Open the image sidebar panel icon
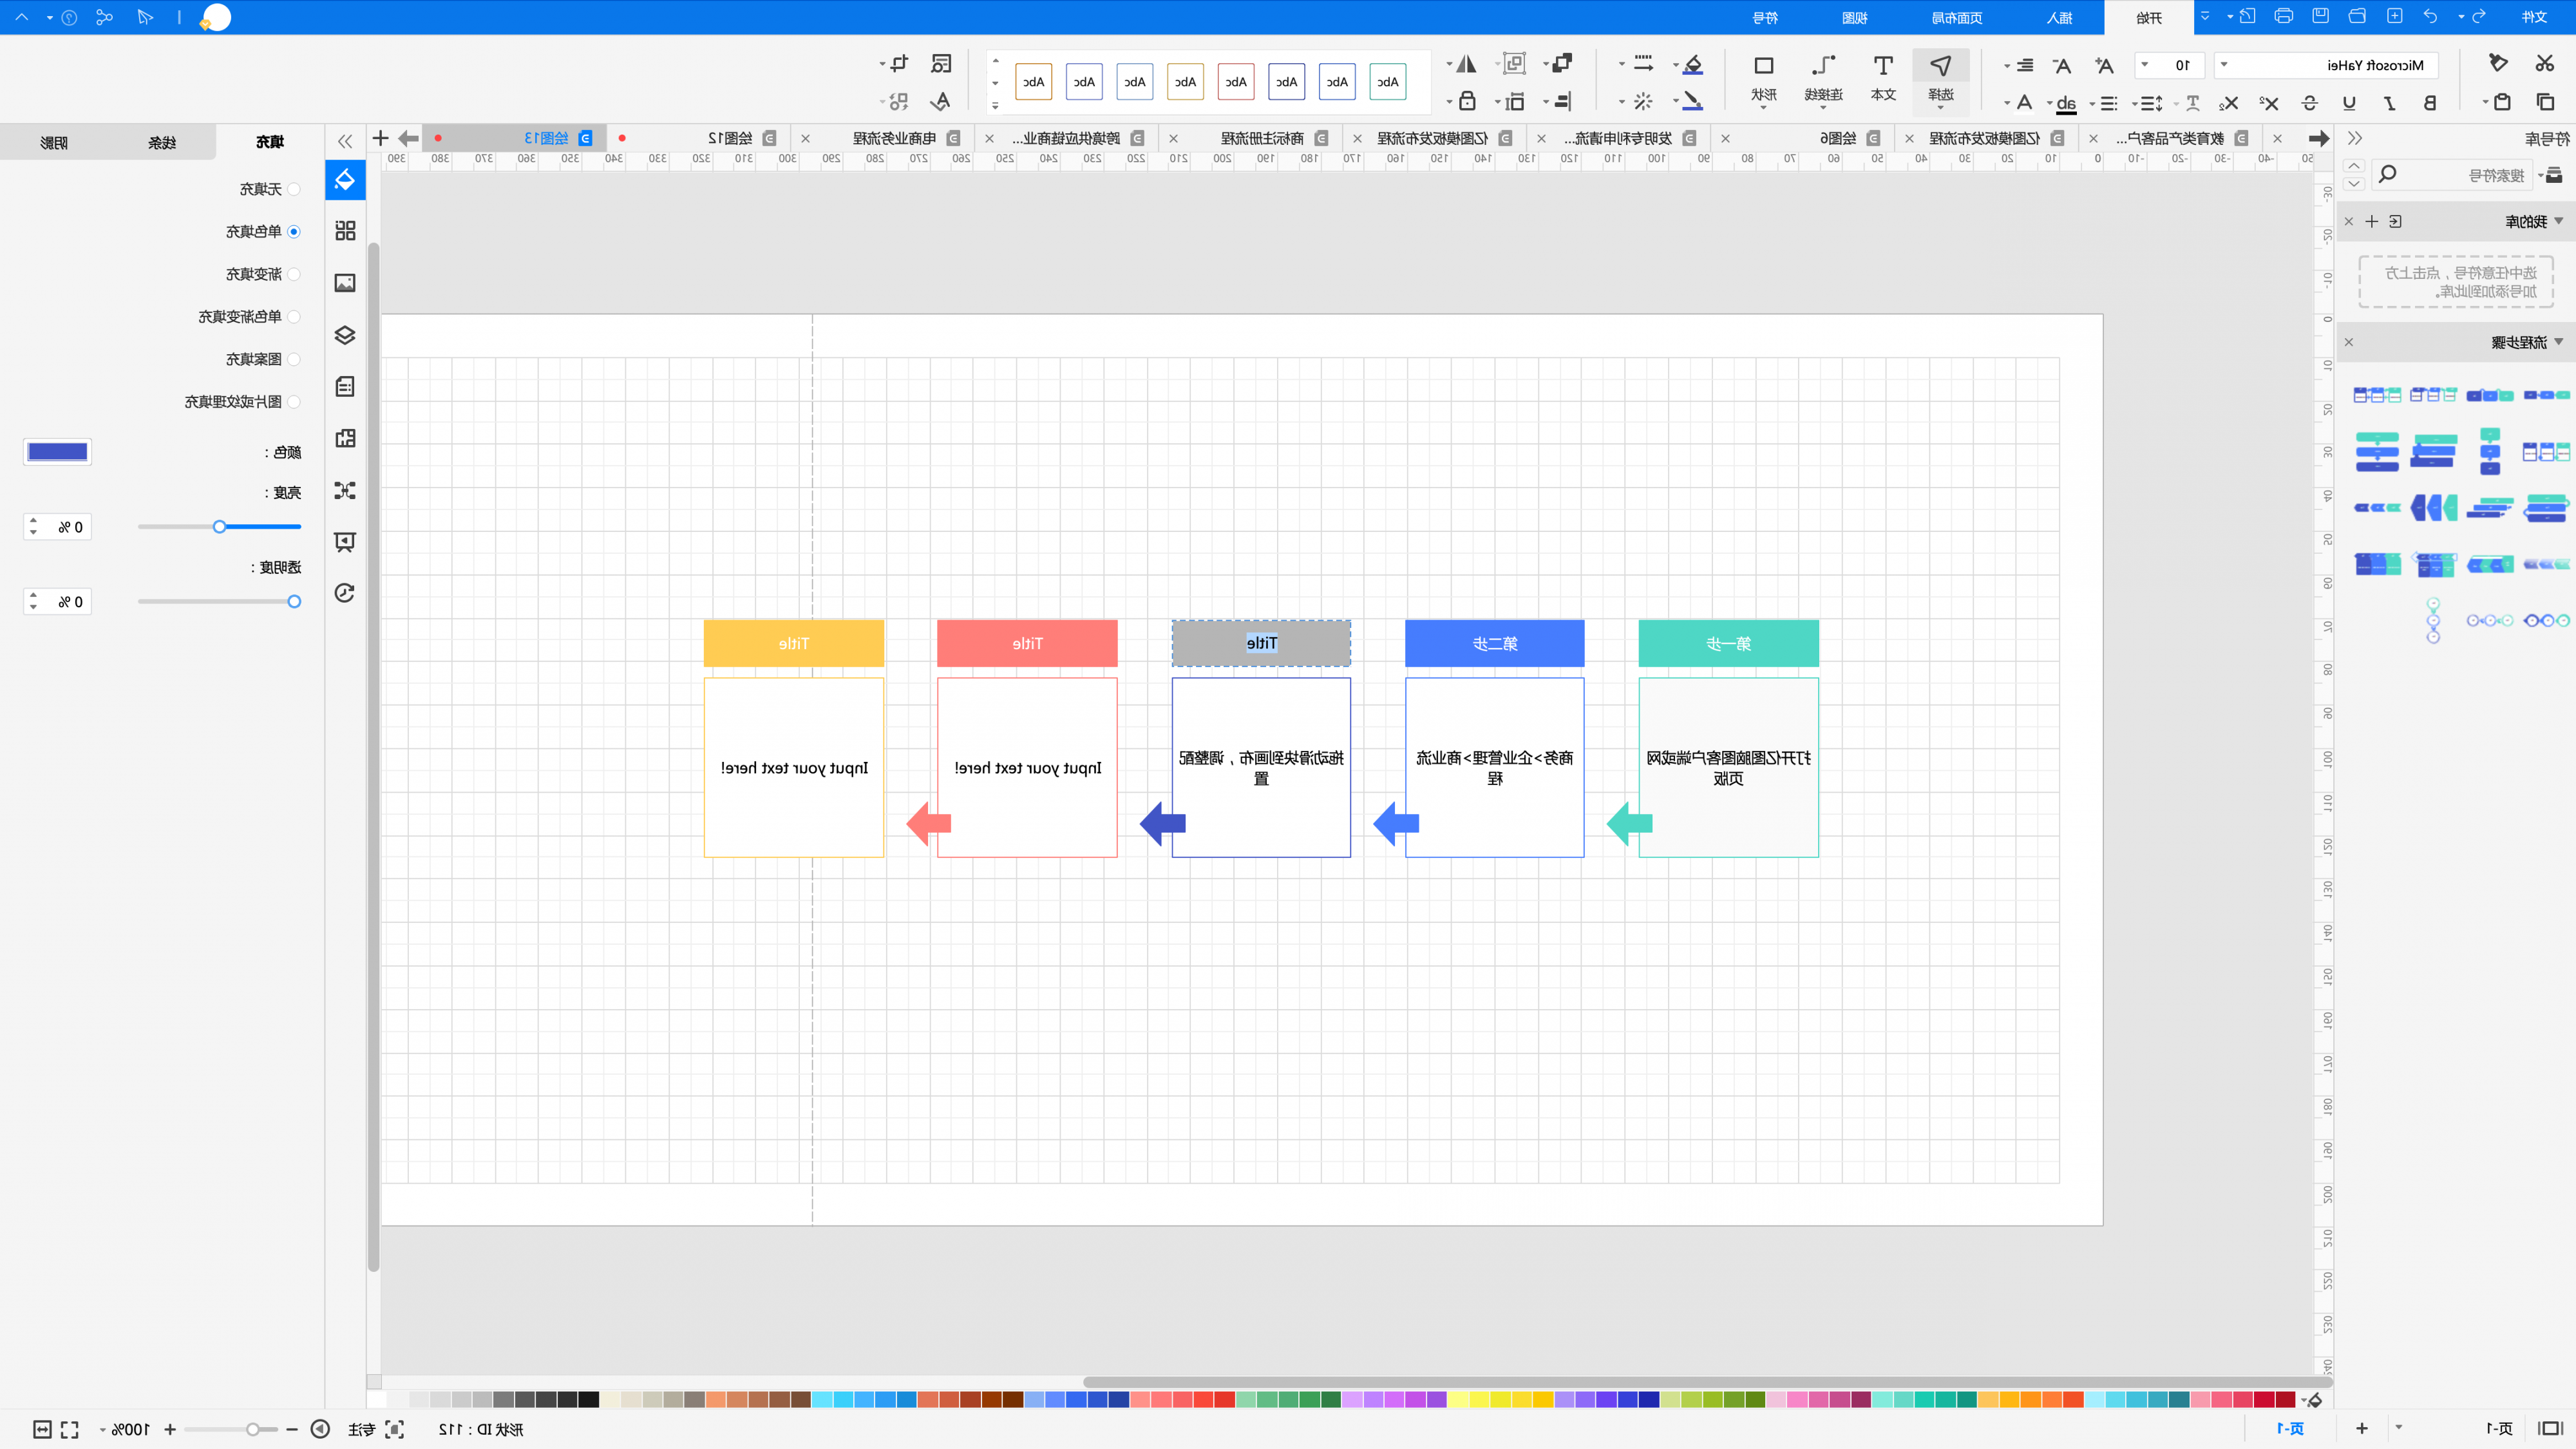The width and height of the screenshot is (2576, 1449). click(345, 283)
